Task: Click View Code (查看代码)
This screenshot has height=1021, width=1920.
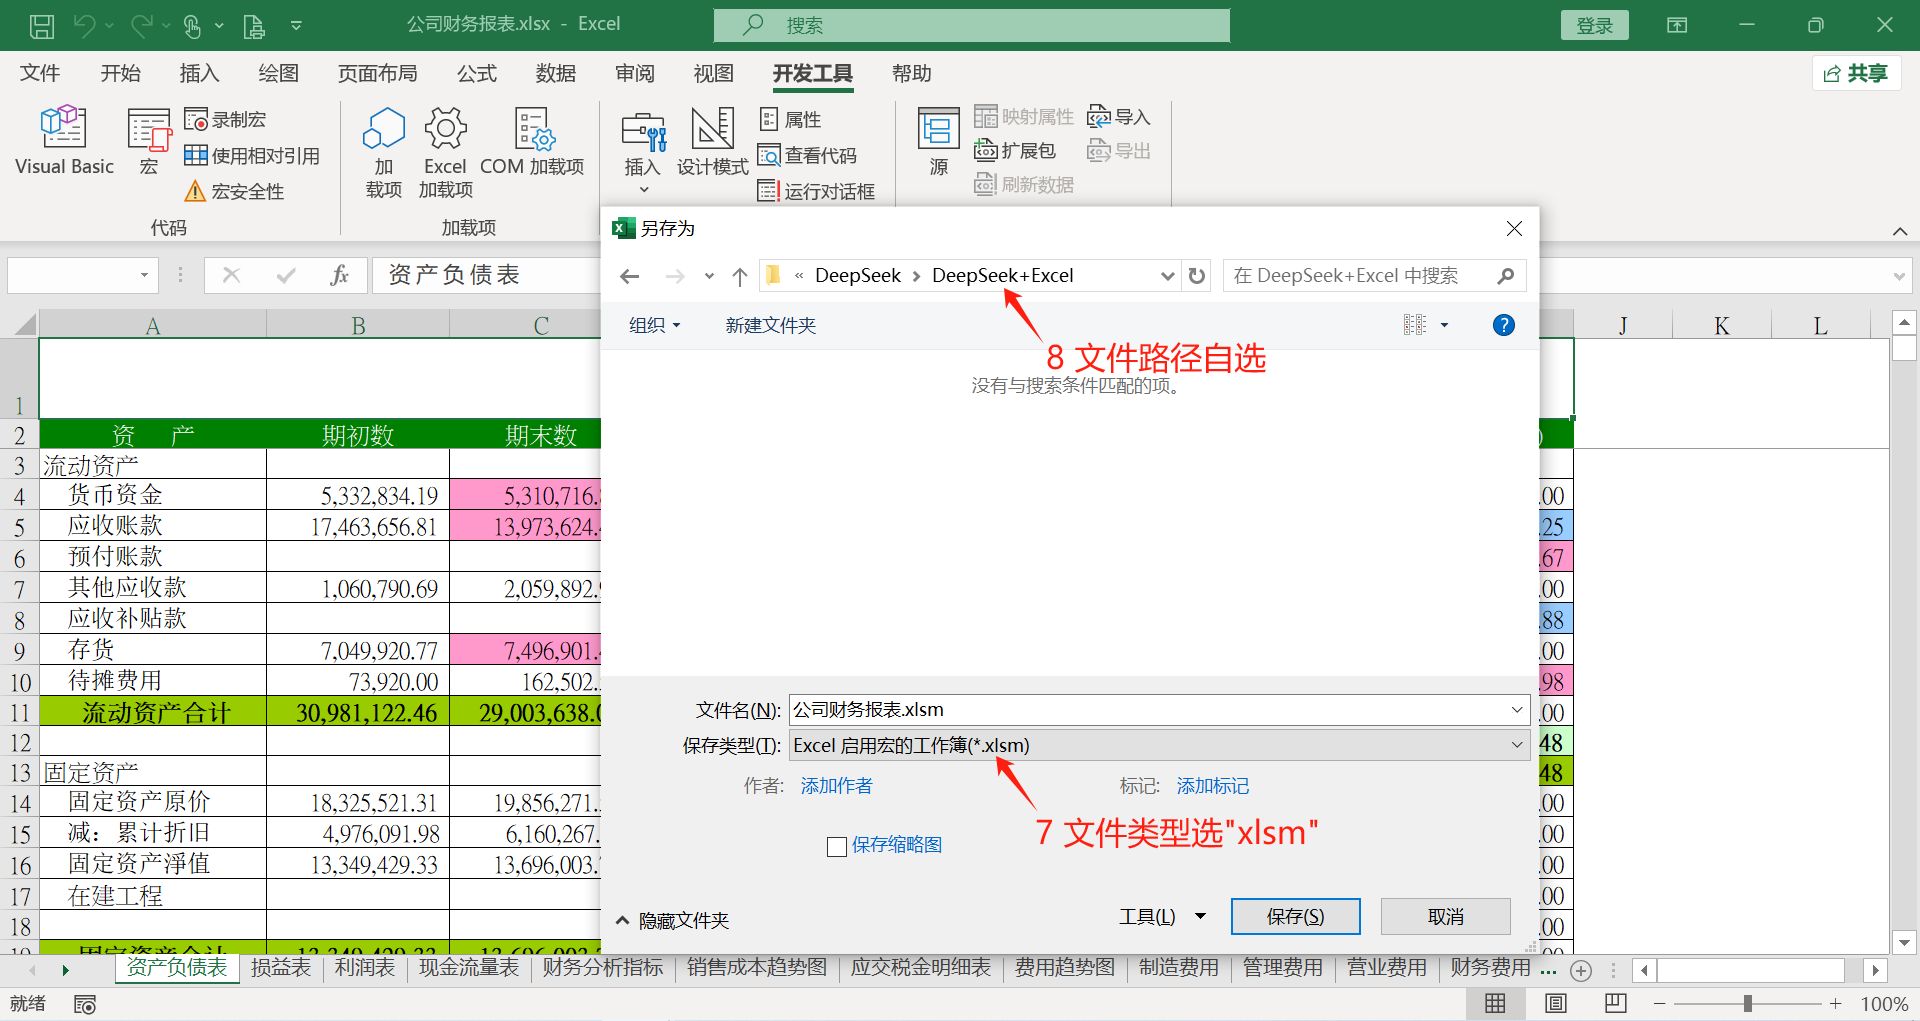Action: 807,155
